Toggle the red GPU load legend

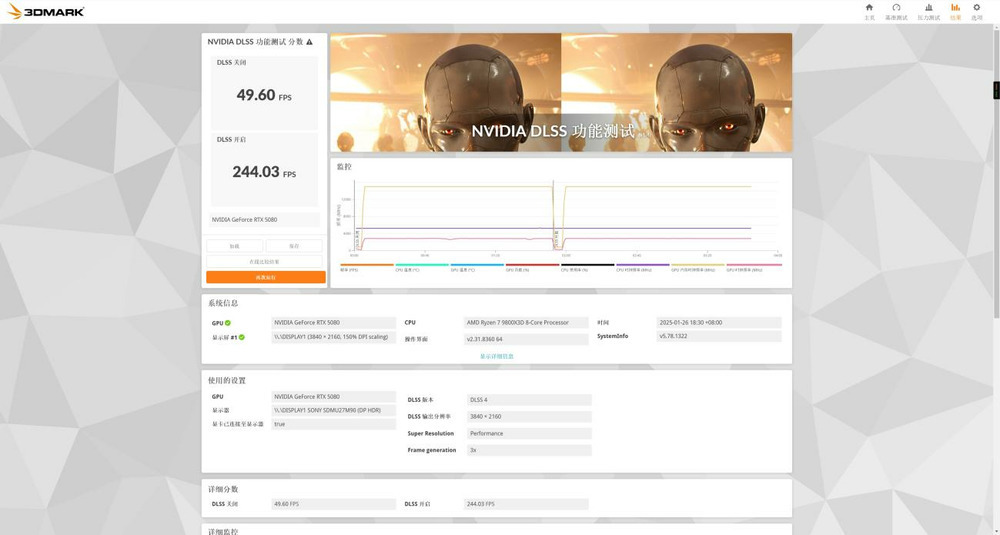pyautogui.click(x=532, y=267)
